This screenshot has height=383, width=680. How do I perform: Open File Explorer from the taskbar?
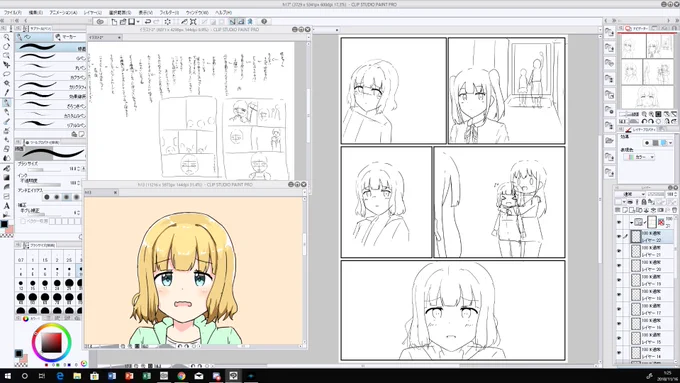click(77, 376)
